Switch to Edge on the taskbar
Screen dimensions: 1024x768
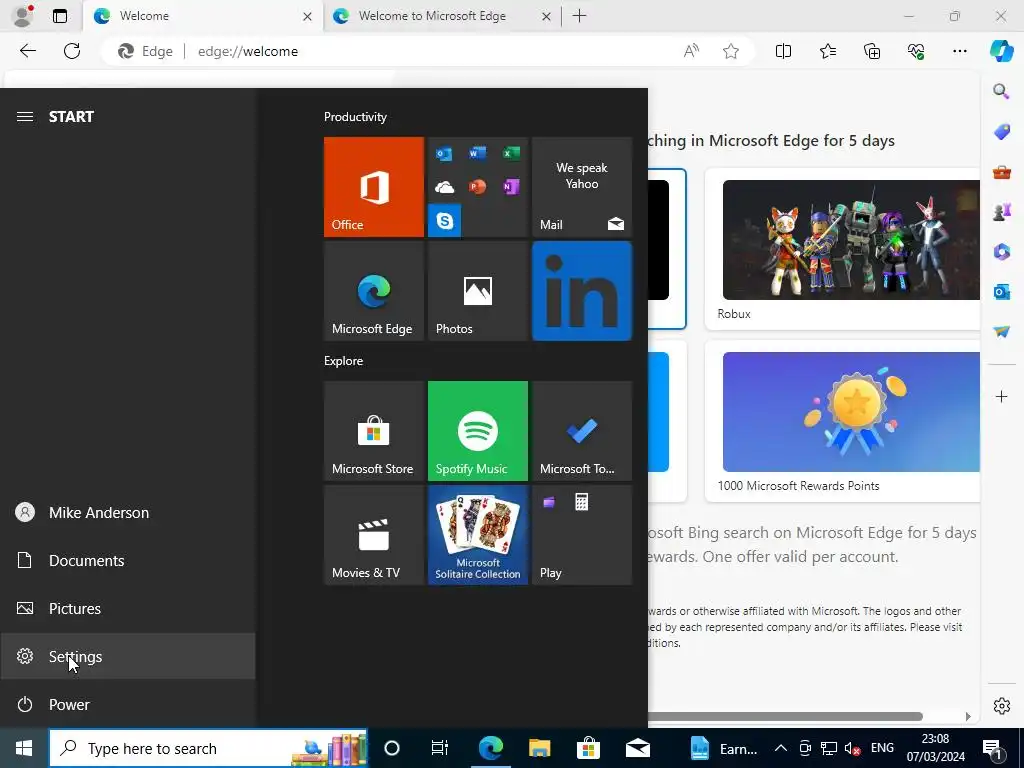coord(490,748)
